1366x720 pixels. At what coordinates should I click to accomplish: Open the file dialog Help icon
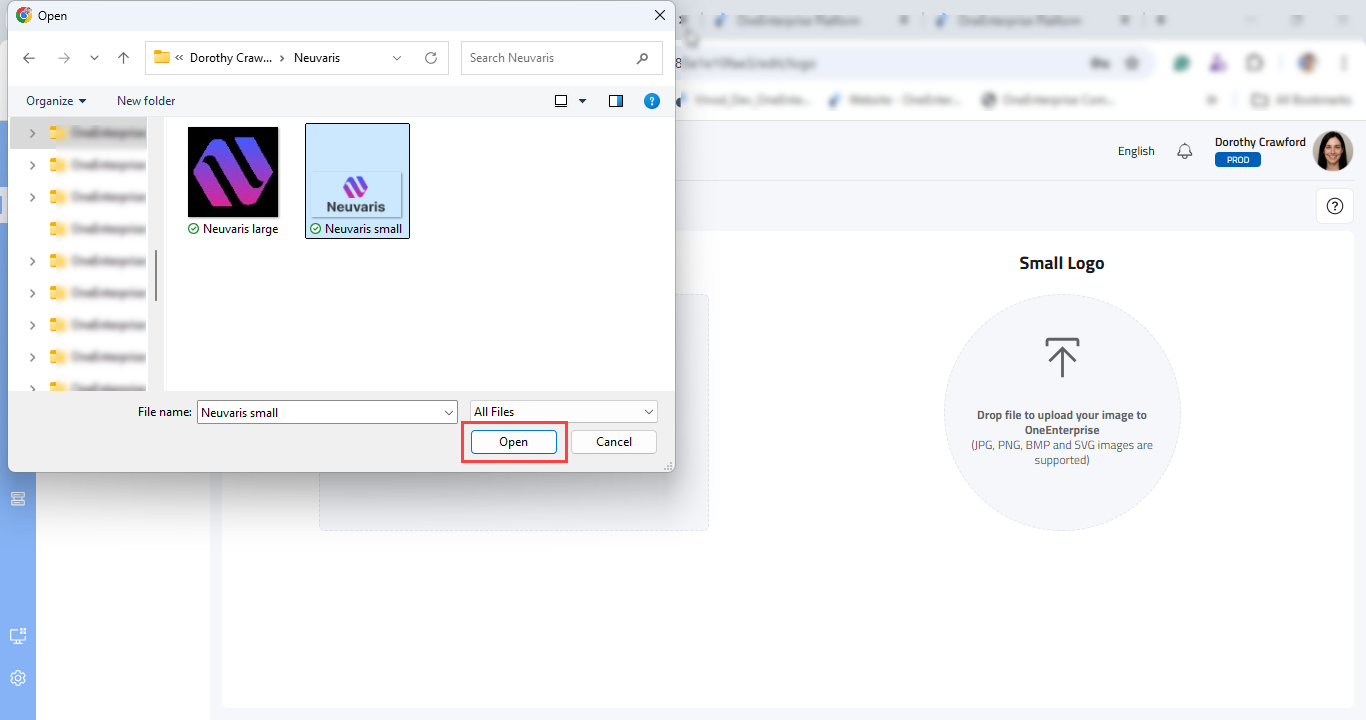652,101
